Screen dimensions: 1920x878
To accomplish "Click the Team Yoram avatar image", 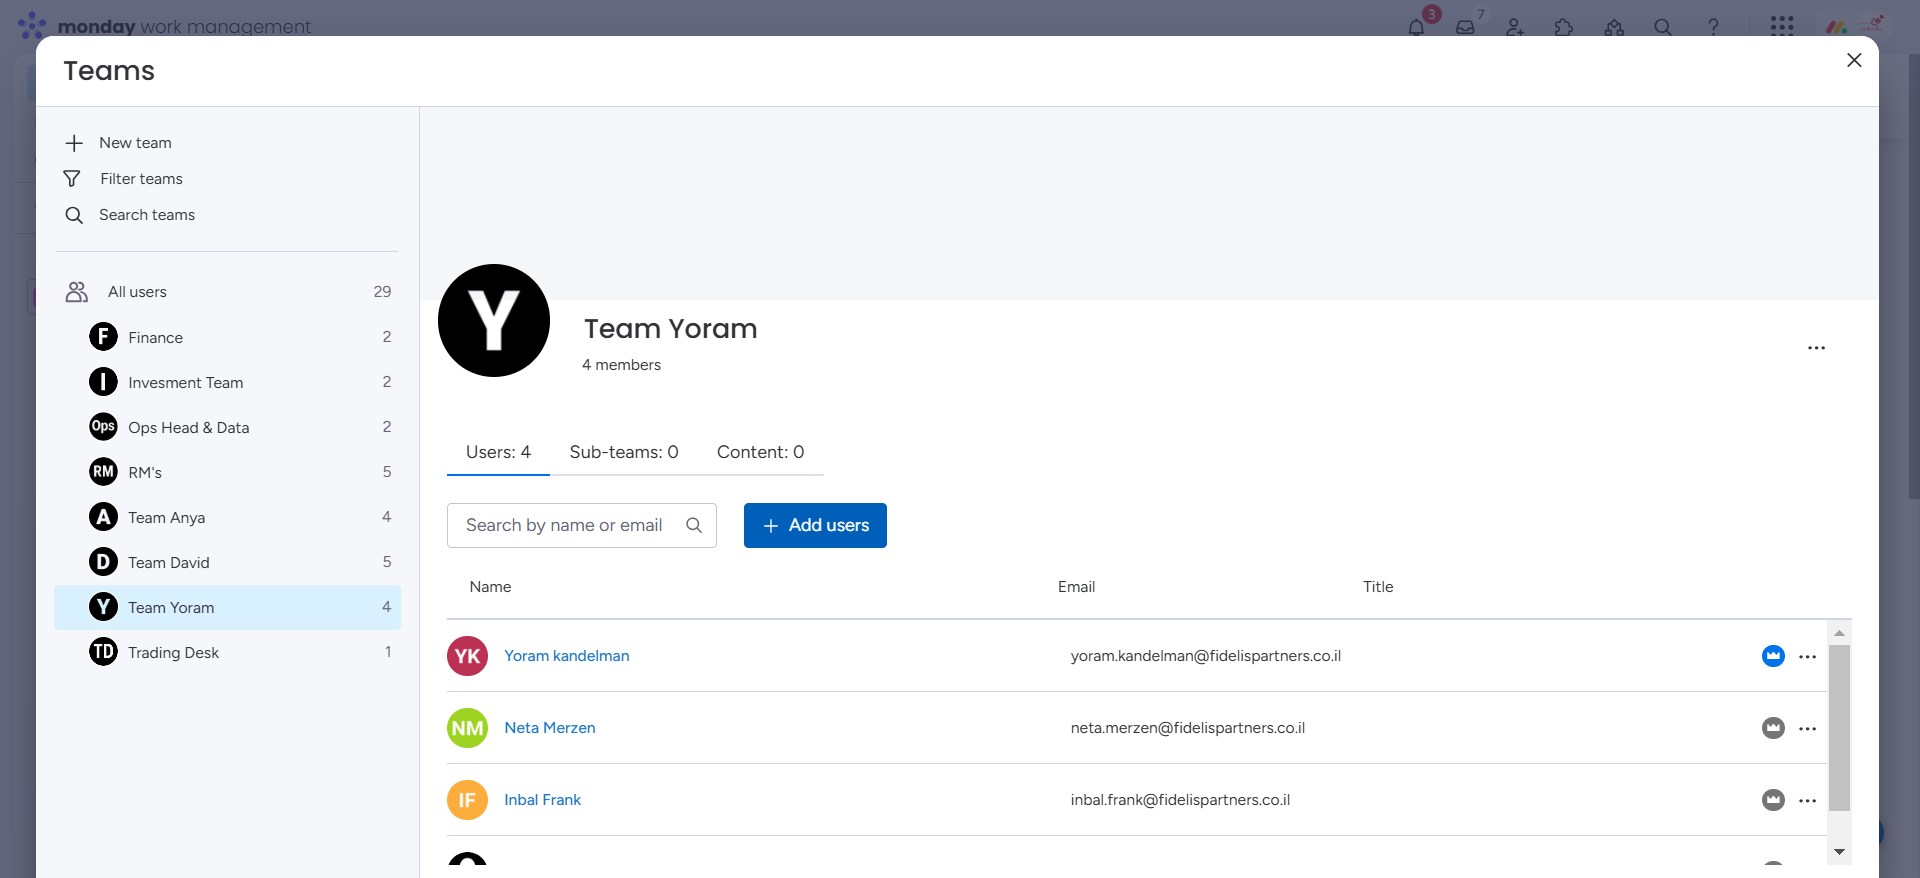I will (494, 321).
